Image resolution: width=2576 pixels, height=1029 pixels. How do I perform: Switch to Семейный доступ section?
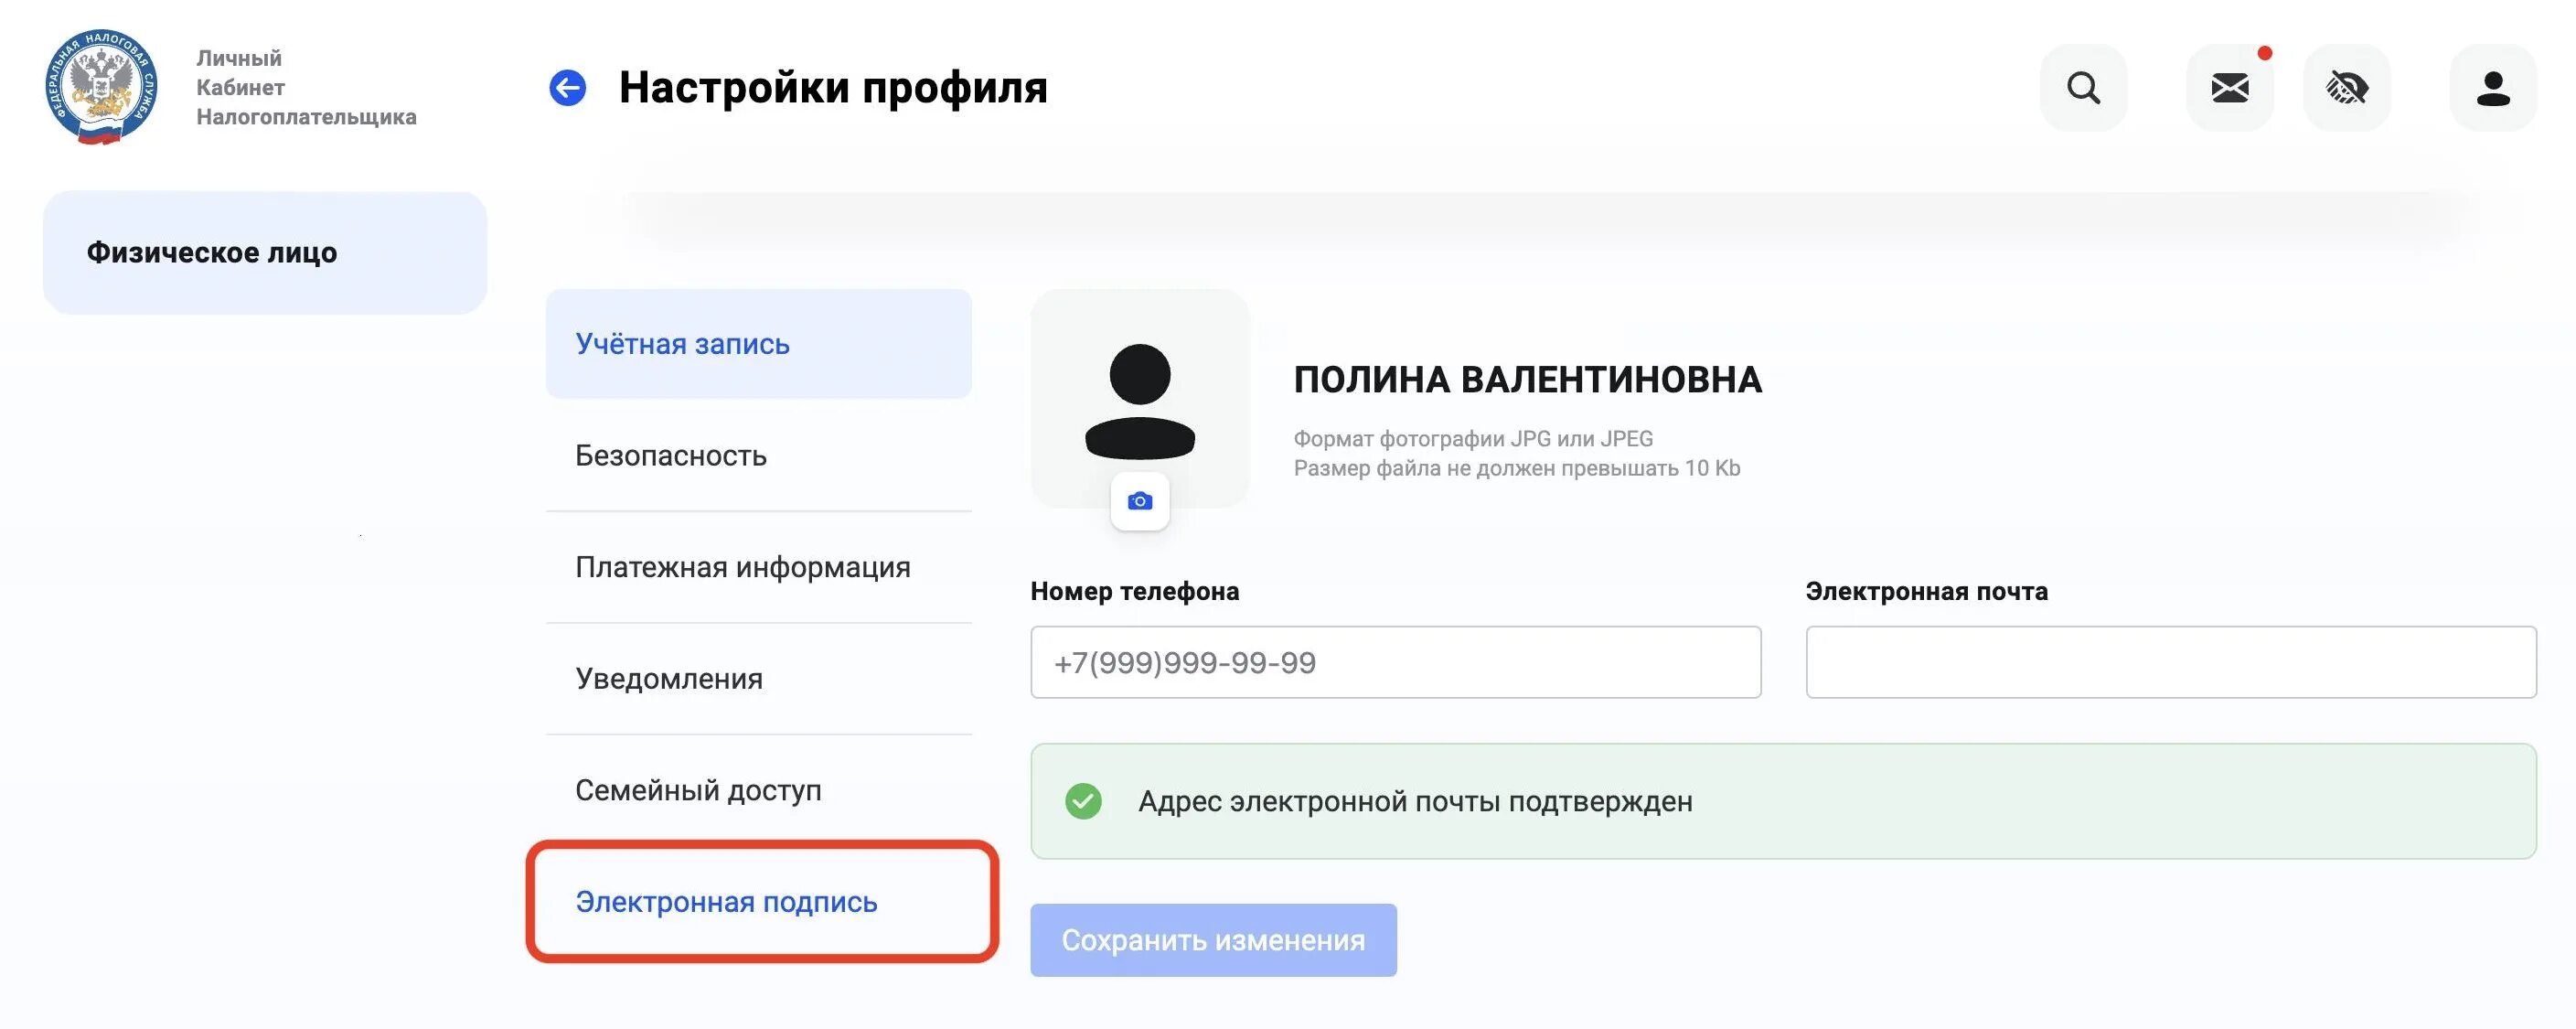click(x=758, y=790)
